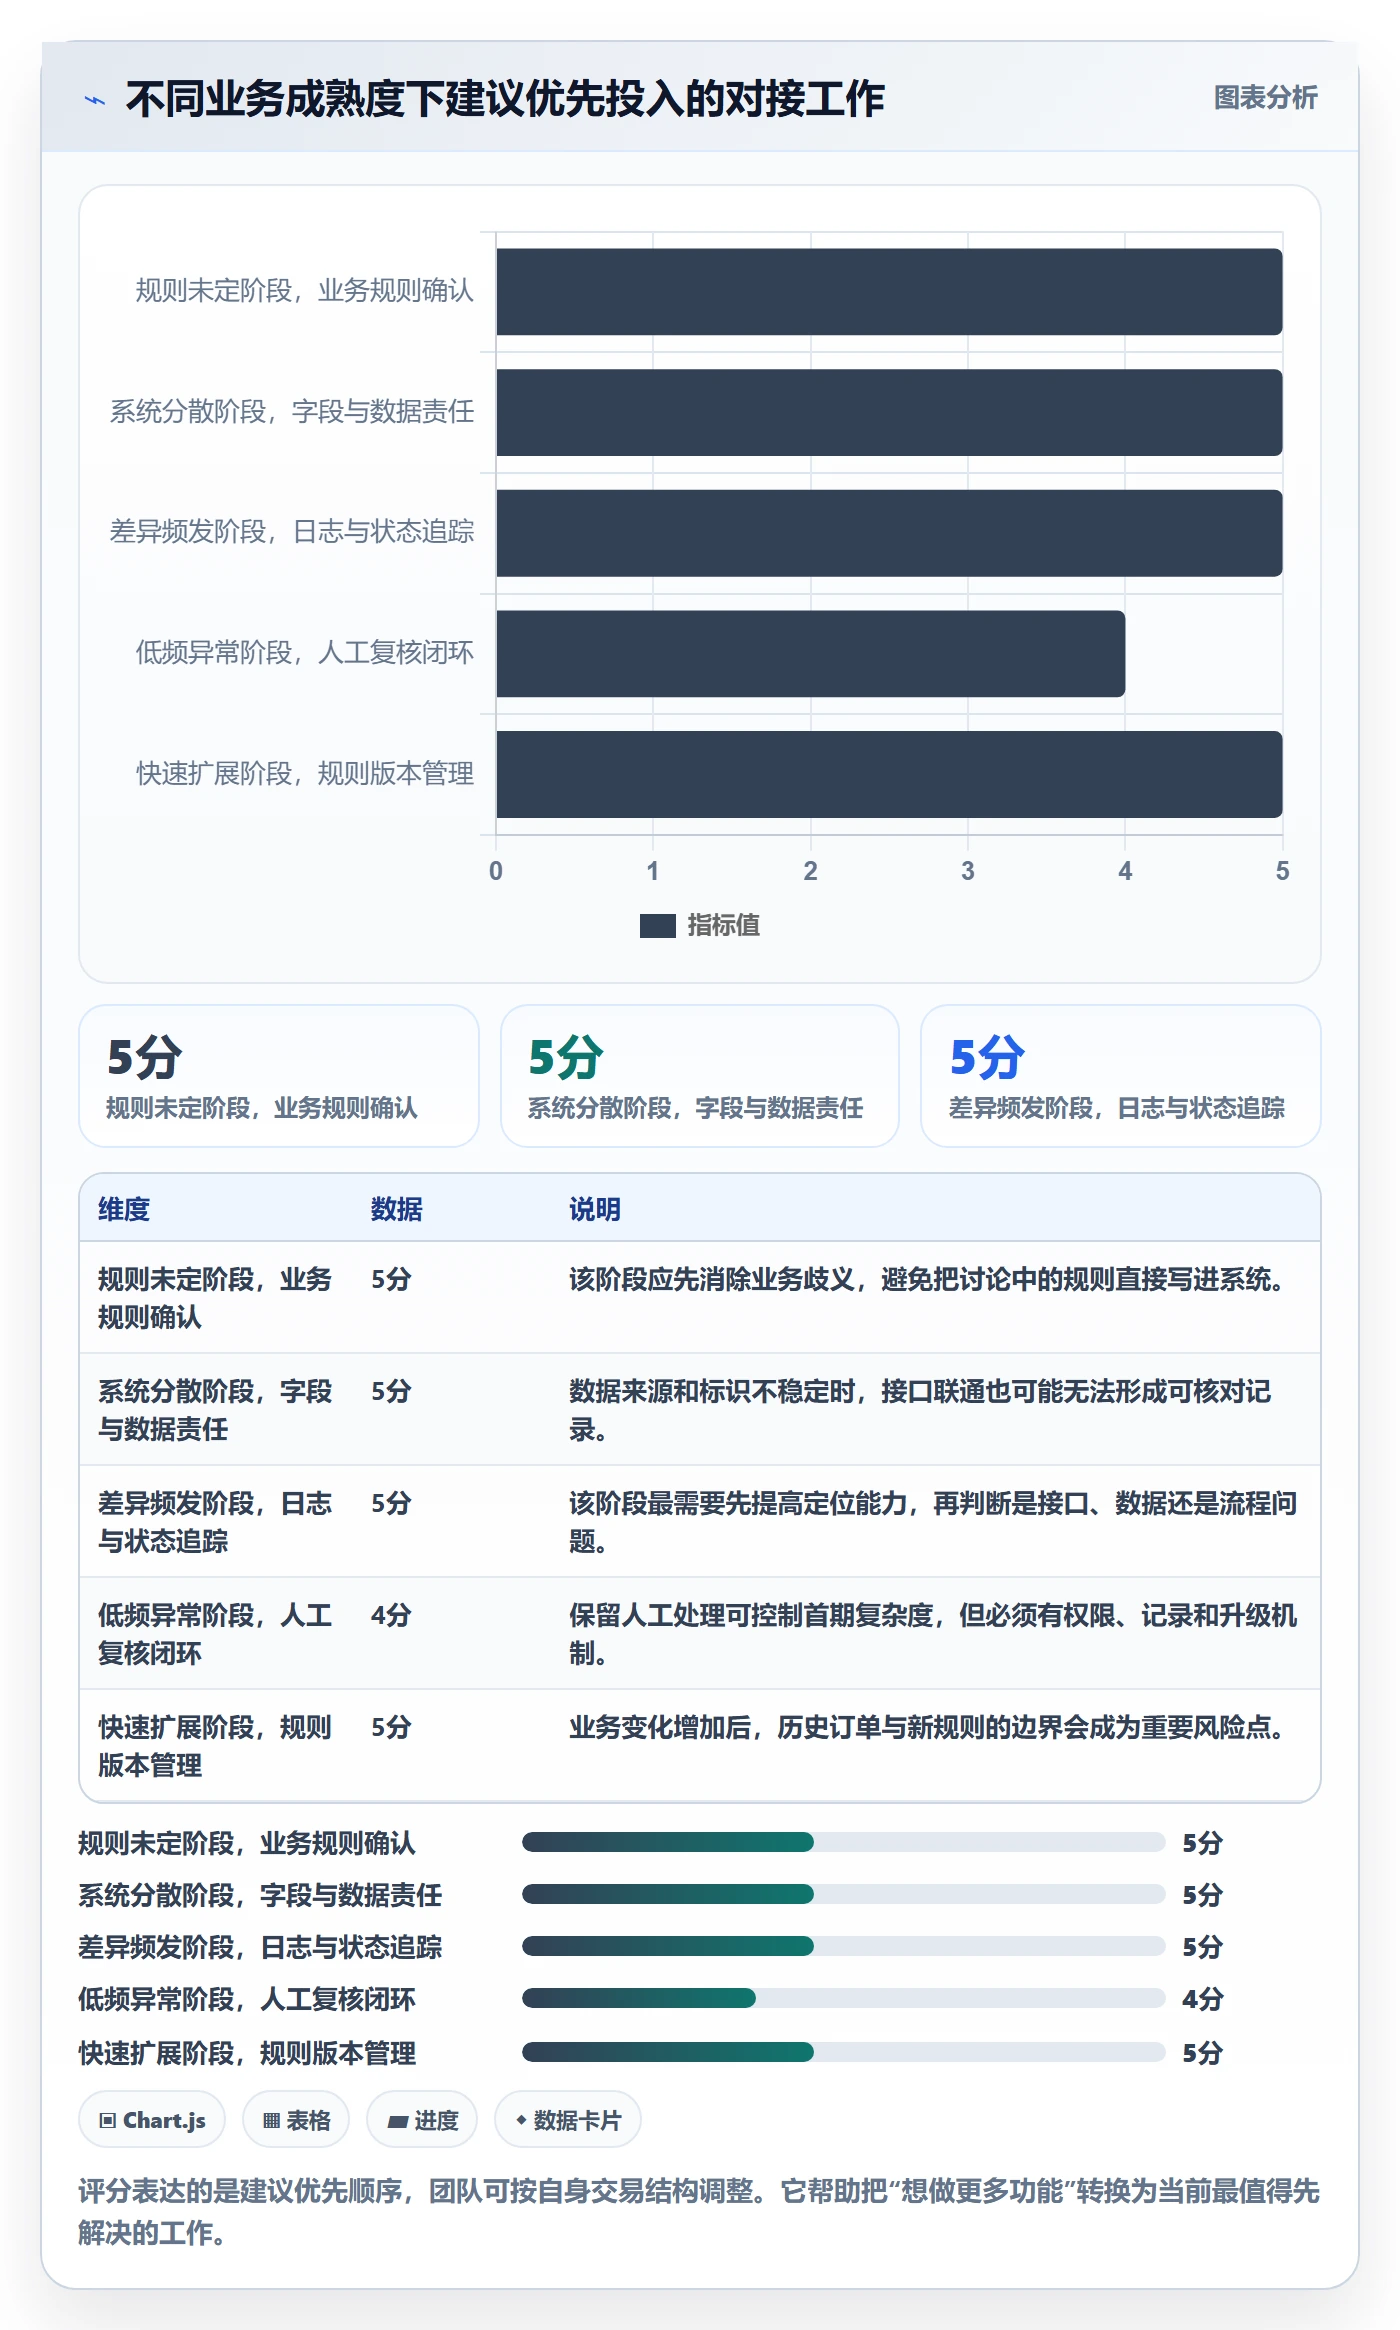Click the bar for 系统分散阶段，字段与数据责任
The image size is (1400, 2330).
(x=889, y=413)
